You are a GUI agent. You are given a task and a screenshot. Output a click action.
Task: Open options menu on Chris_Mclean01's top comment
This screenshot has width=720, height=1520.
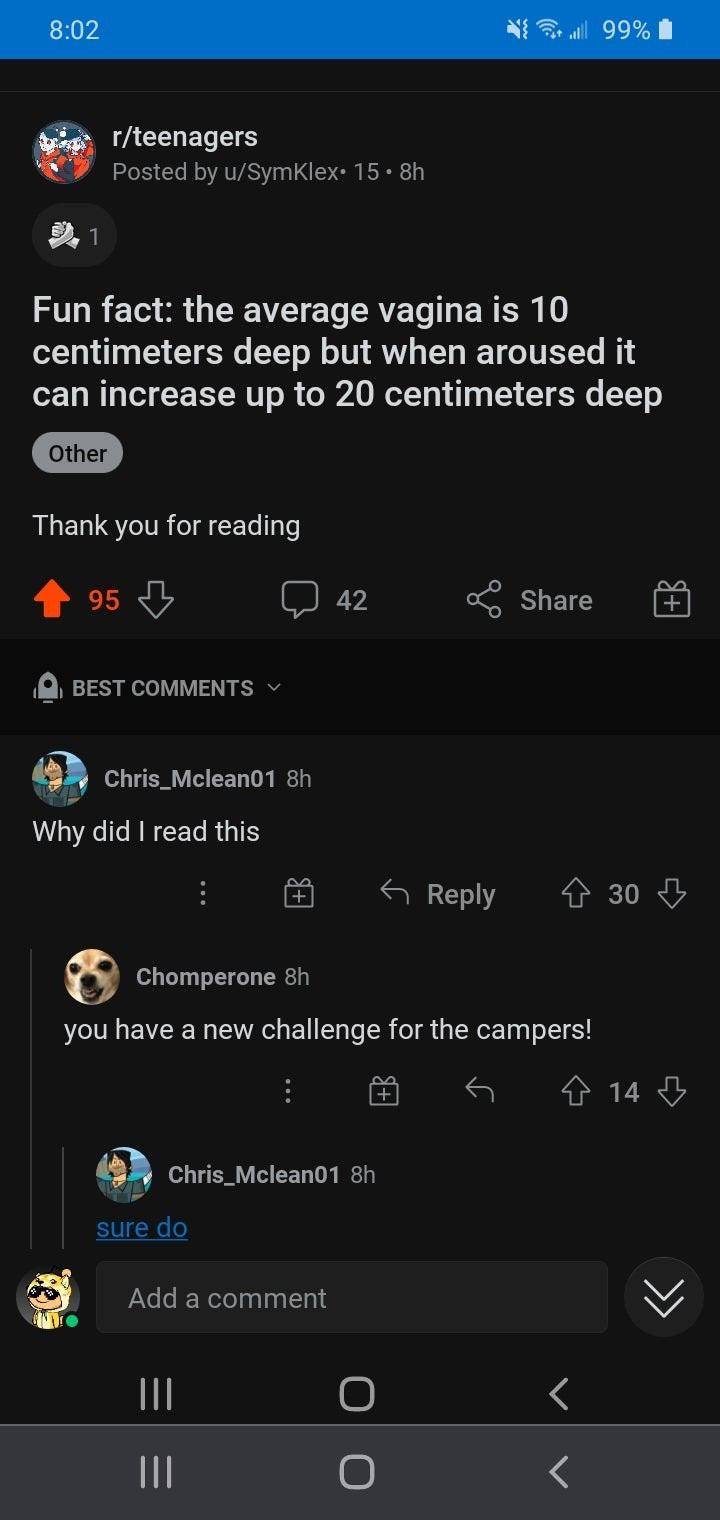[203, 893]
